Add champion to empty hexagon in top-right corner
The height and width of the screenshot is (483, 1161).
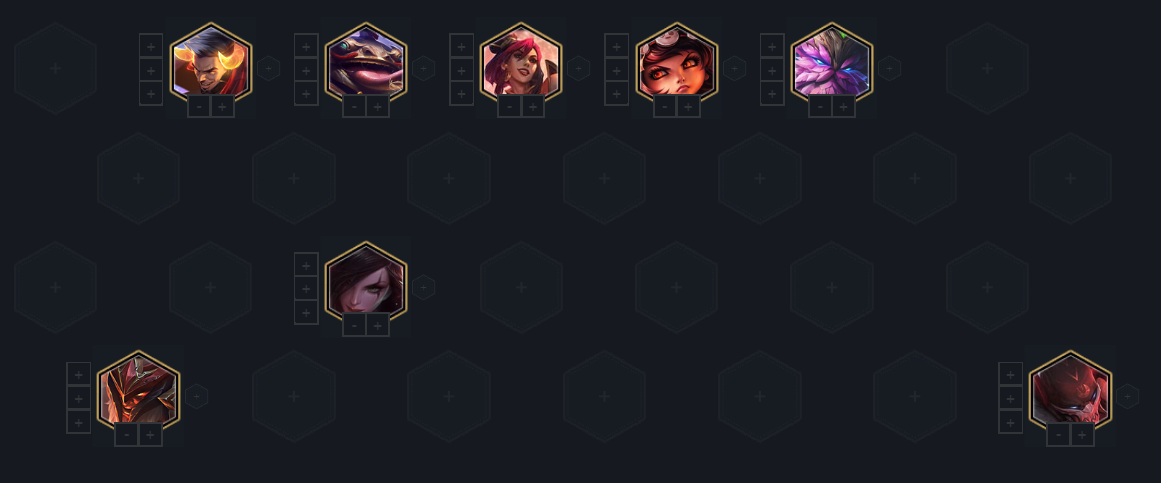pyautogui.click(x=987, y=68)
